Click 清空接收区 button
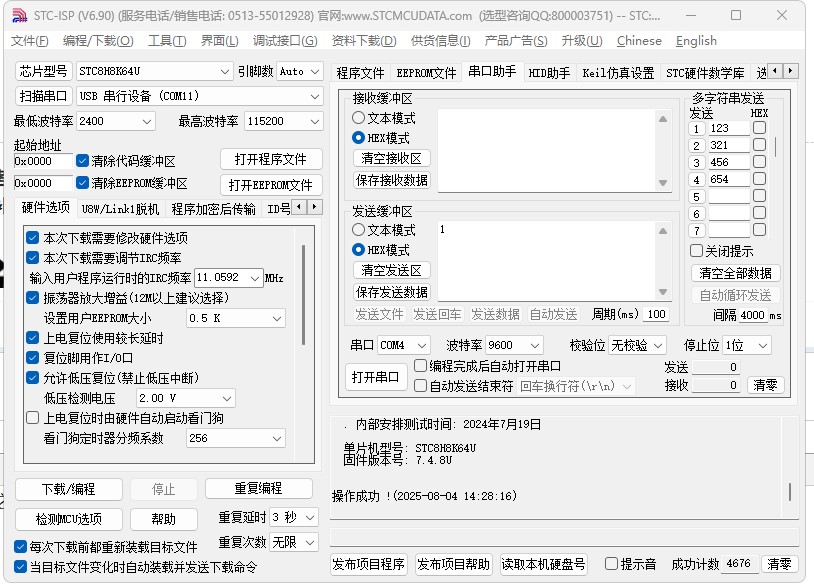 (x=391, y=158)
